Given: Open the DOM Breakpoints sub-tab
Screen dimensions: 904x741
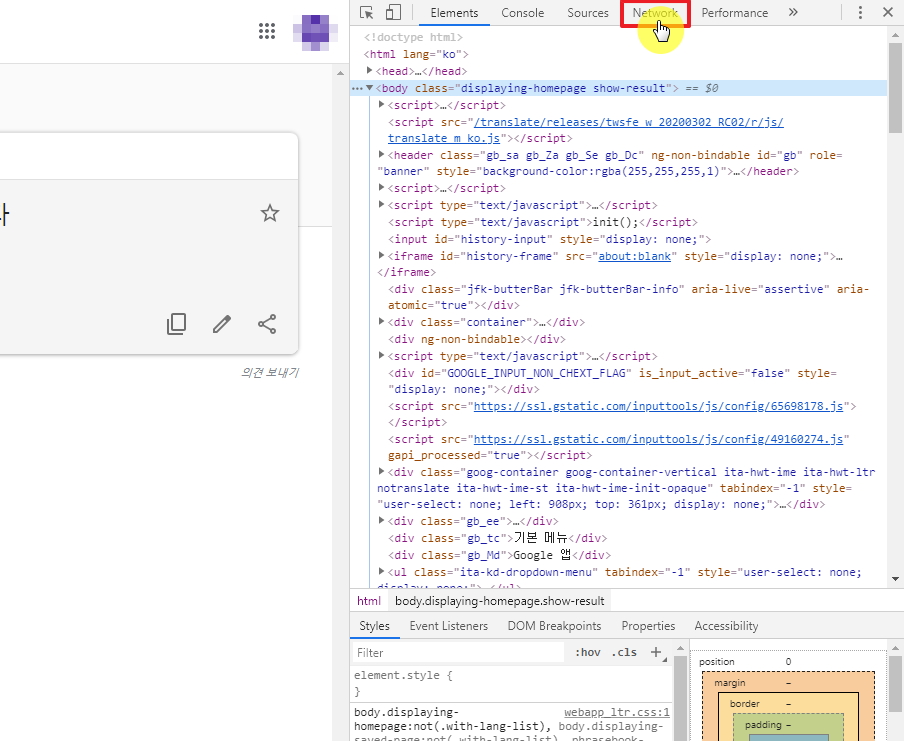Looking at the screenshot, I should pyautogui.click(x=554, y=626).
